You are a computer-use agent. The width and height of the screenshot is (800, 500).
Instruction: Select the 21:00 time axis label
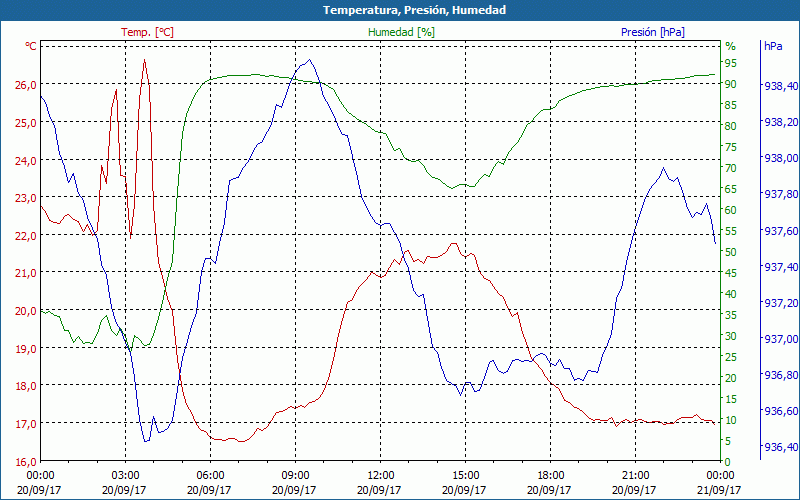[635, 476]
